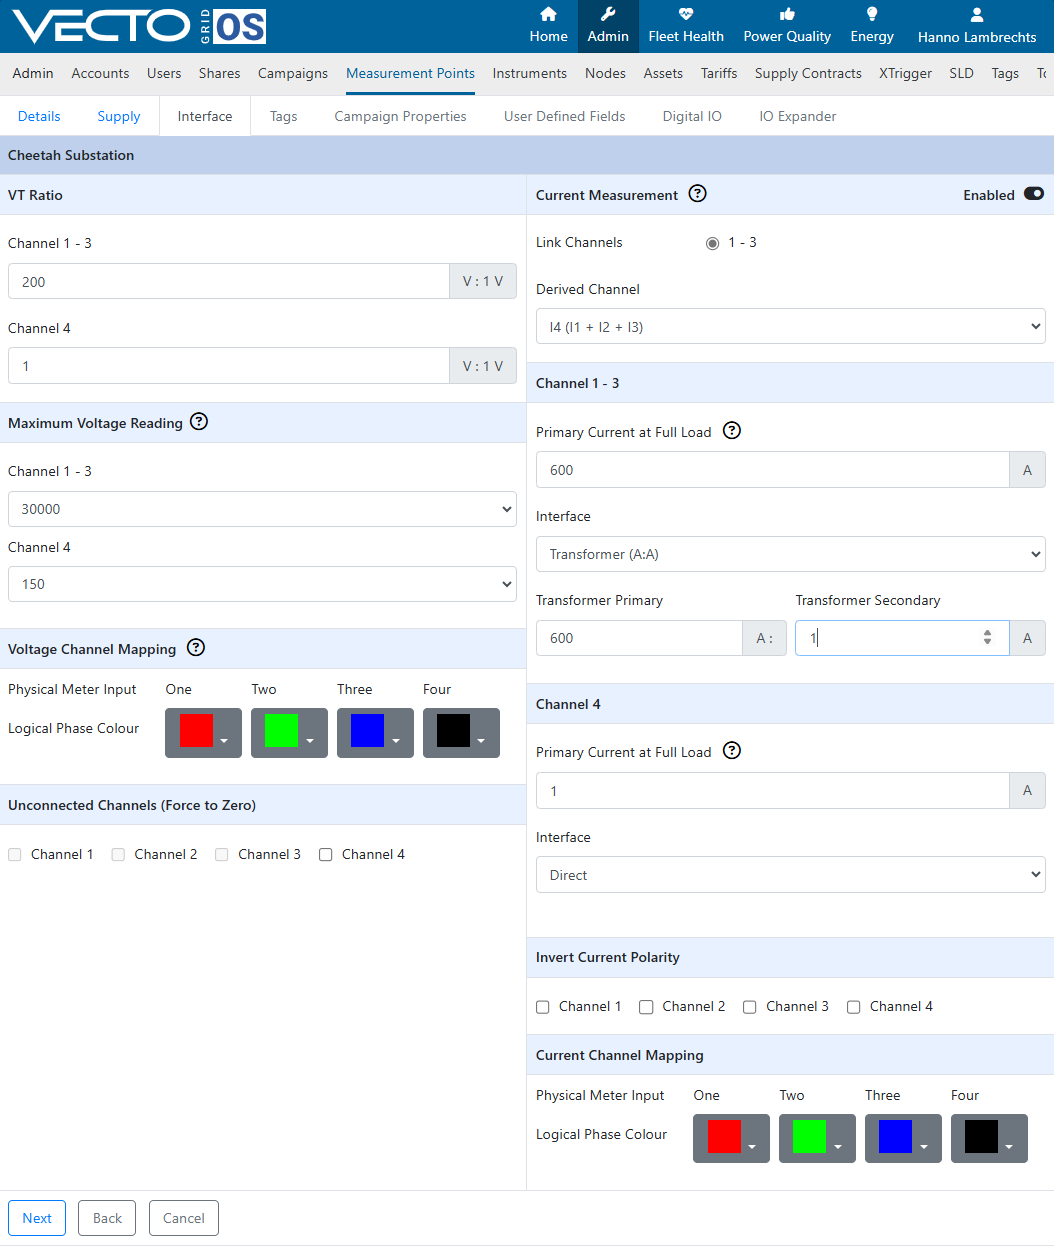
Task: Check Unconnected Channel 4 box
Action: [325, 855]
